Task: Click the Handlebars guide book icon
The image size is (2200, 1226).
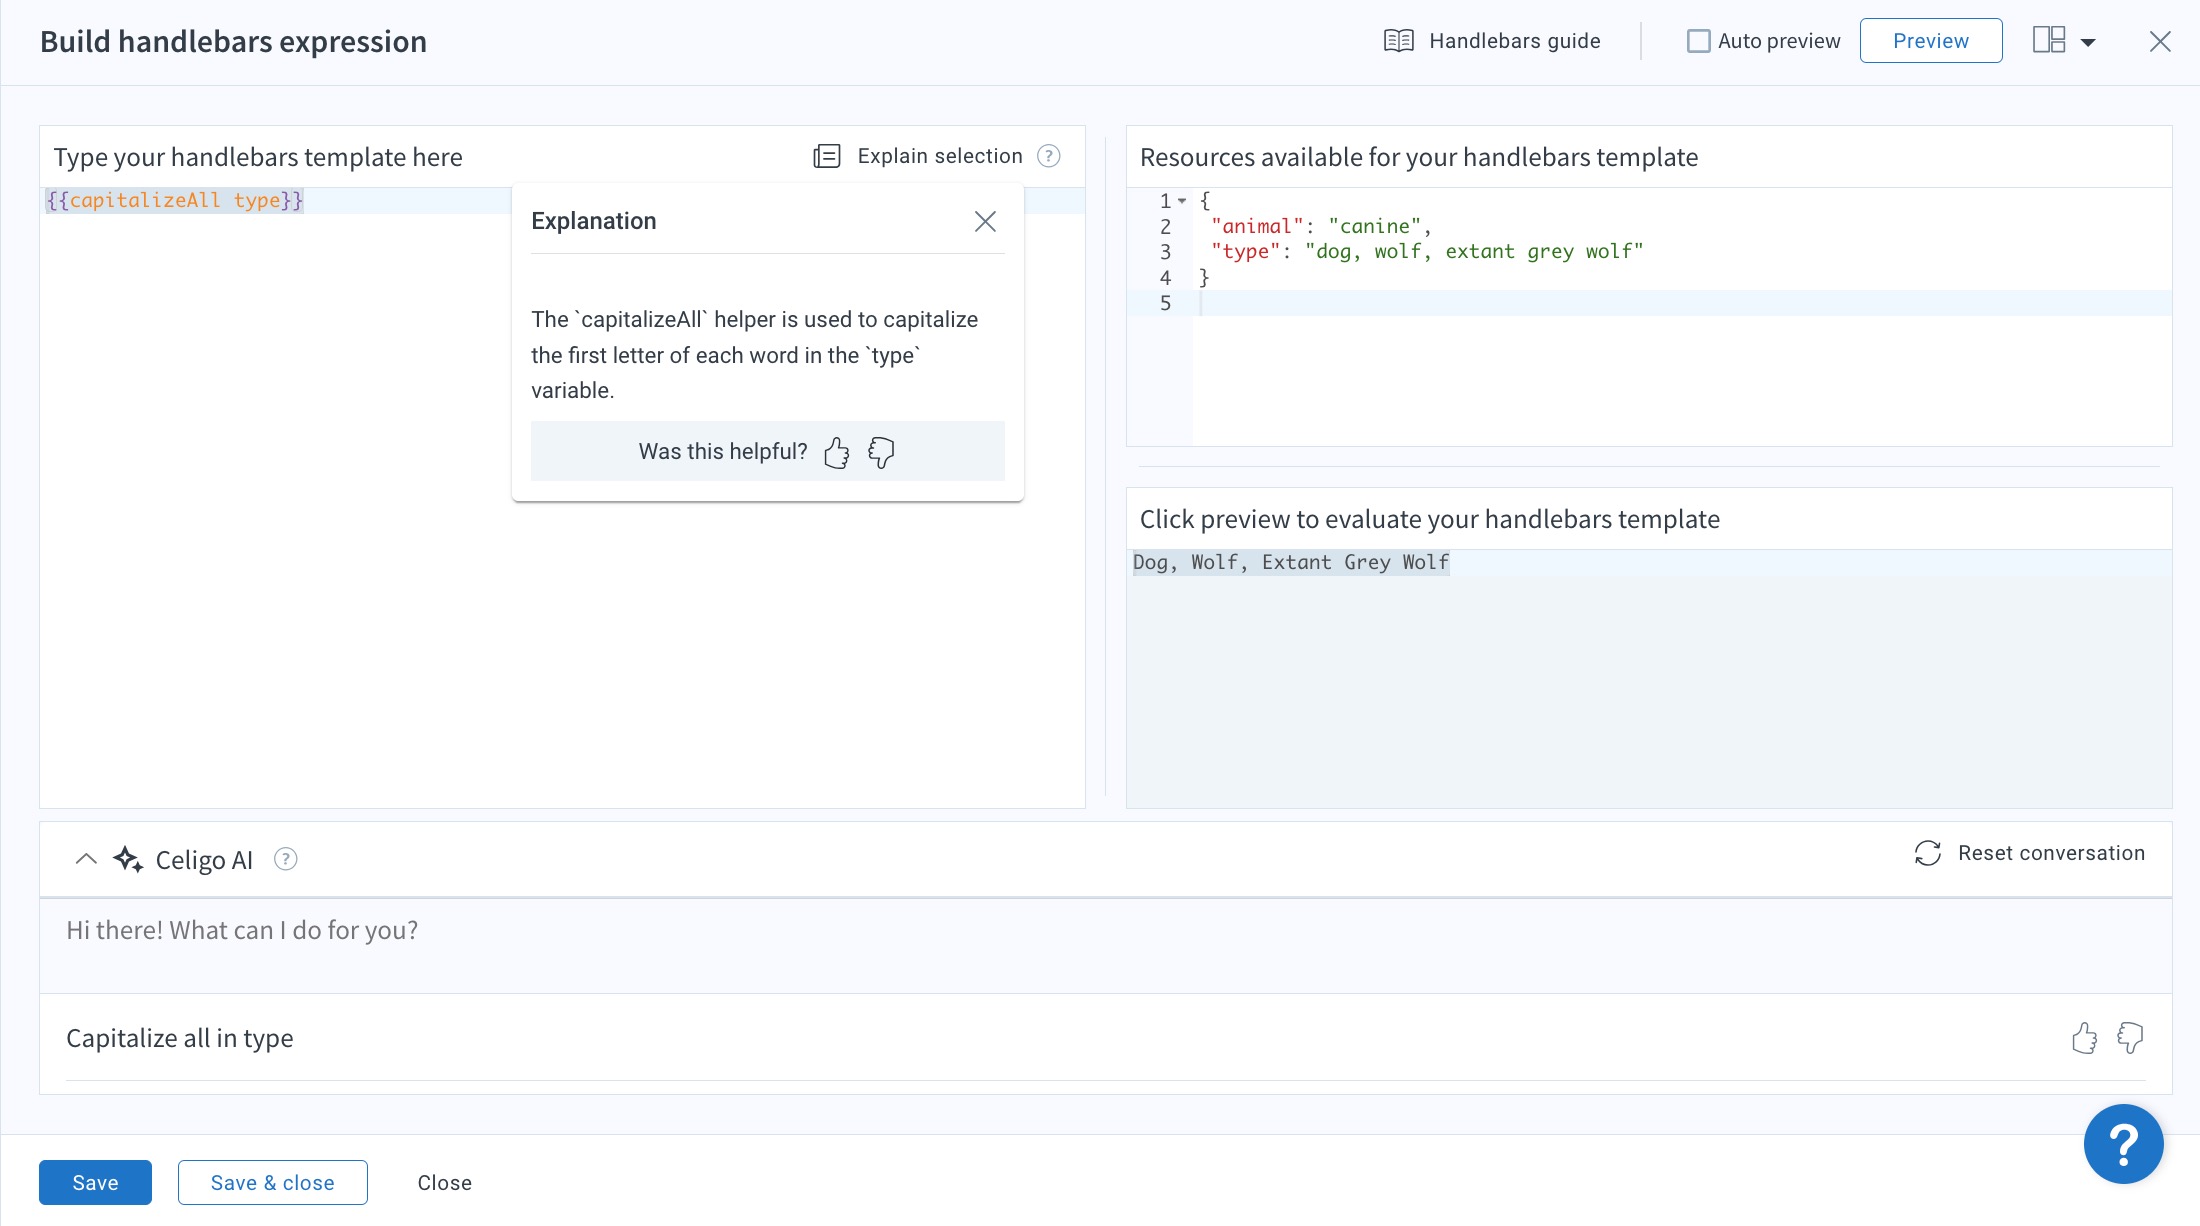Action: [x=1398, y=41]
